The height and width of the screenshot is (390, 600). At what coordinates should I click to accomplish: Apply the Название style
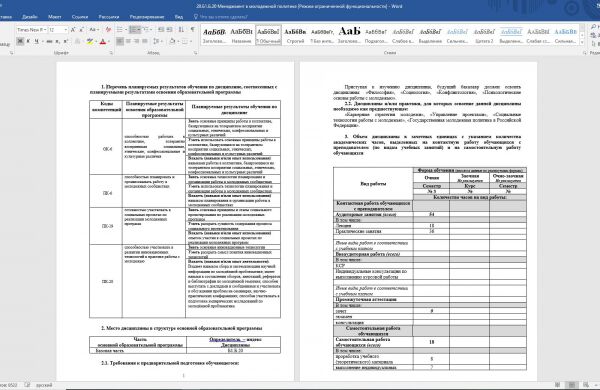pyautogui.click(x=241, y=35)
